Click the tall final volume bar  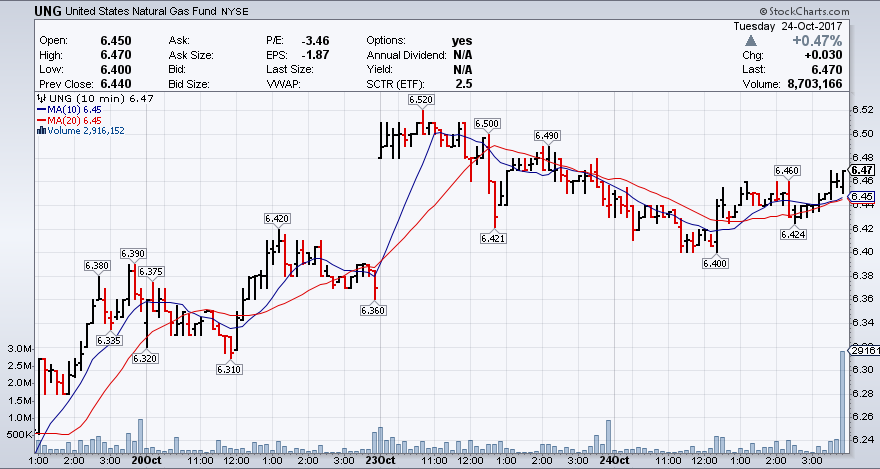(842, 401)
